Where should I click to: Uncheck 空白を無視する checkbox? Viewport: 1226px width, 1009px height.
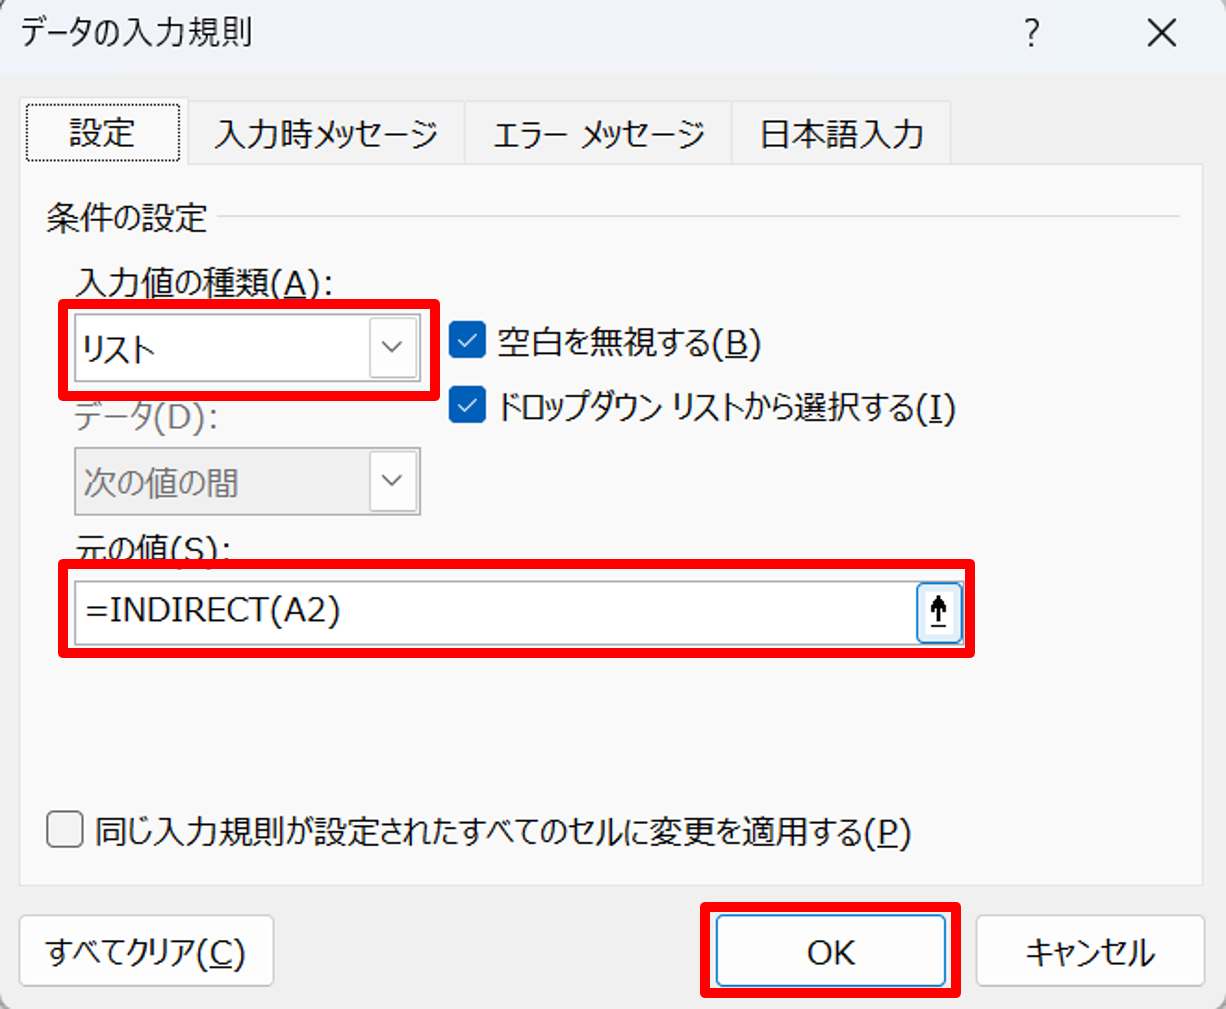click(x=467, y=342)
